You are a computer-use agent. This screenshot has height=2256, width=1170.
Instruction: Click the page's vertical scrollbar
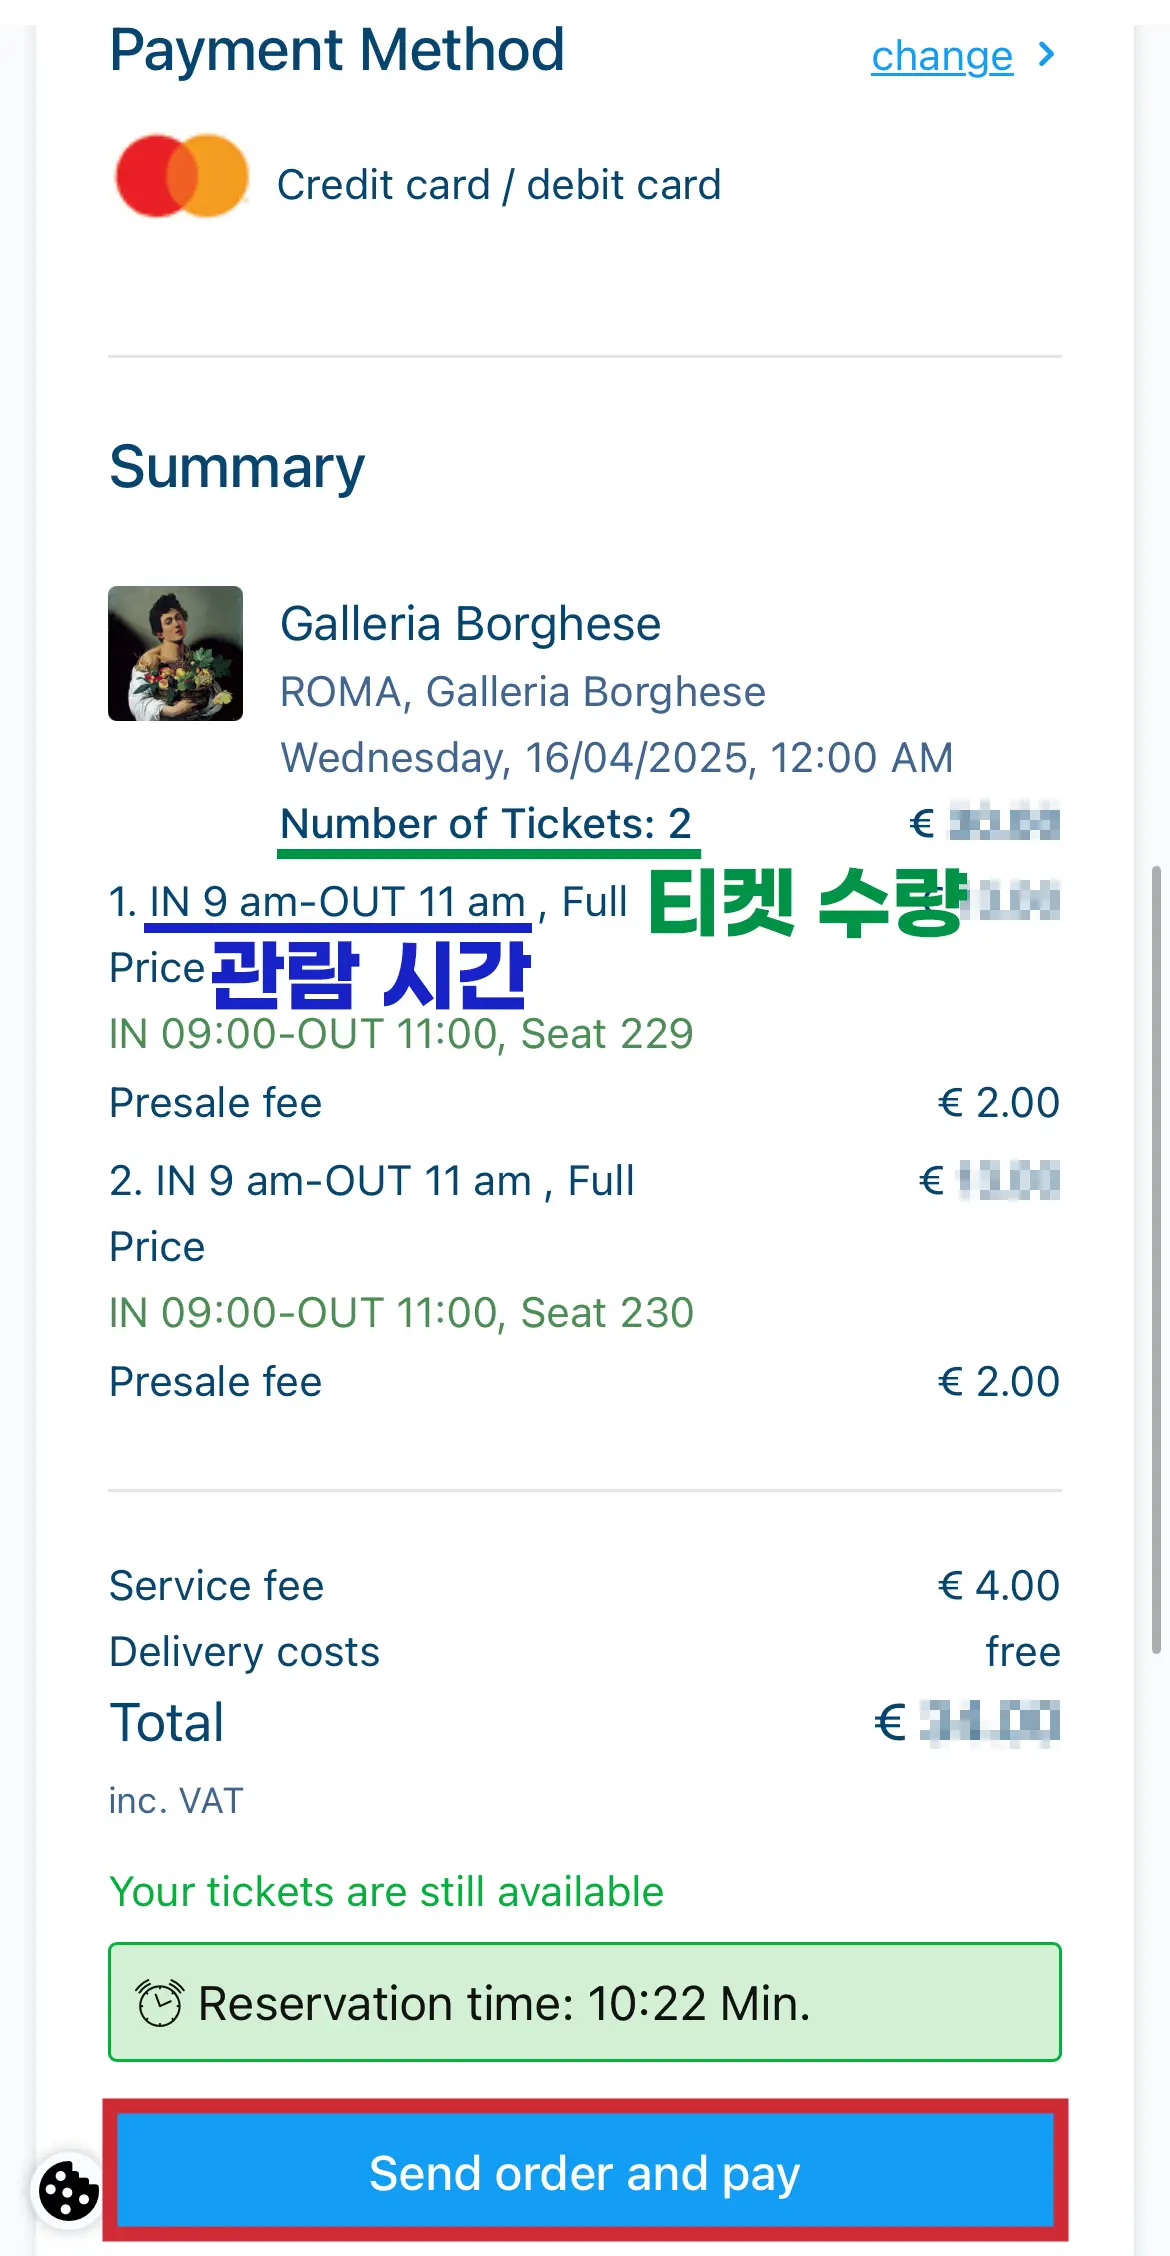click(1156, 1260)
